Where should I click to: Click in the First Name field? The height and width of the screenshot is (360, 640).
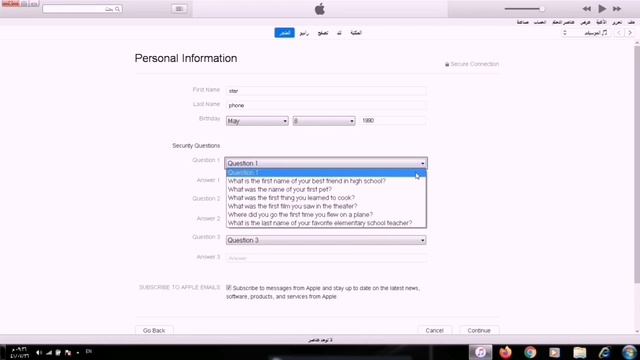pos(326,91)
